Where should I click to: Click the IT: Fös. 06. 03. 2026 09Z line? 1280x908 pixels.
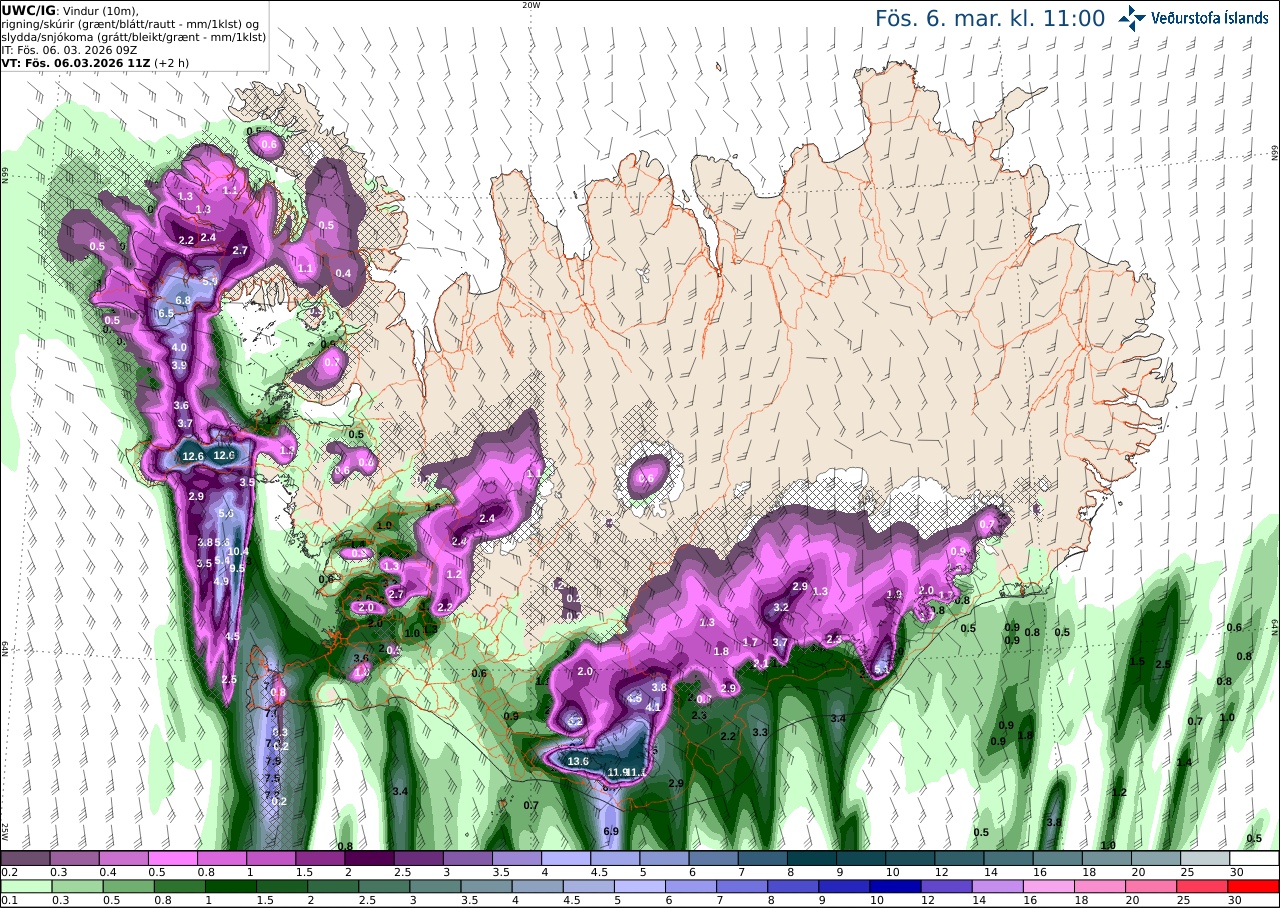[70, 49]
